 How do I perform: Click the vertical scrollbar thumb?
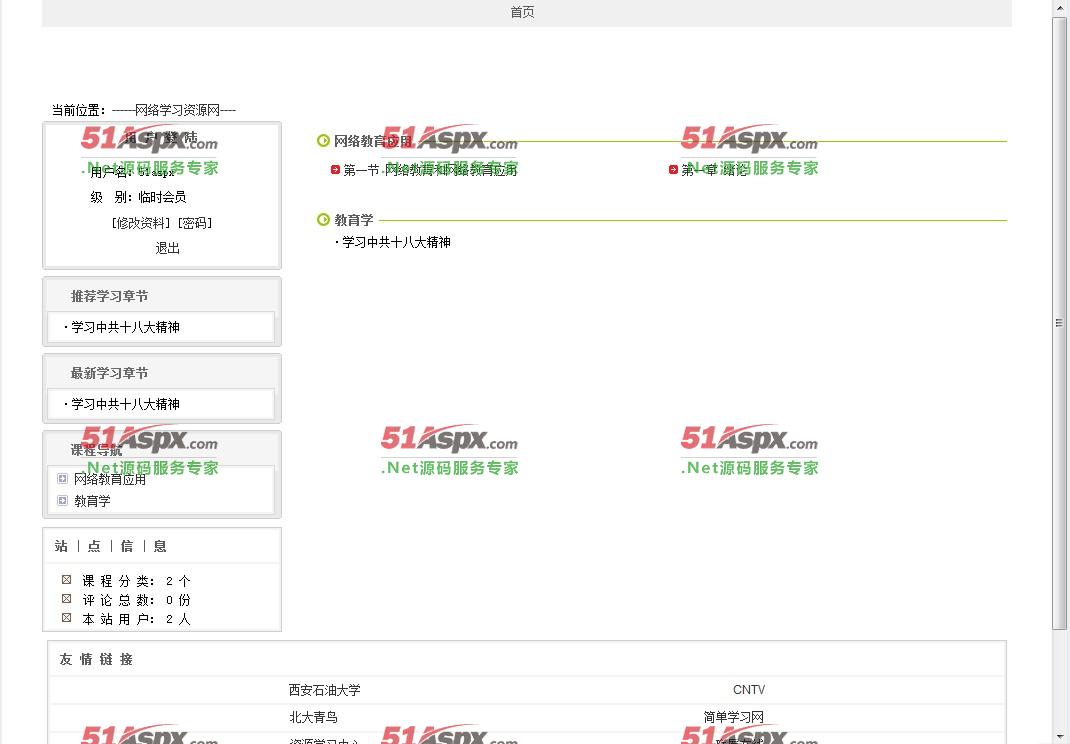click(1059, 323)
